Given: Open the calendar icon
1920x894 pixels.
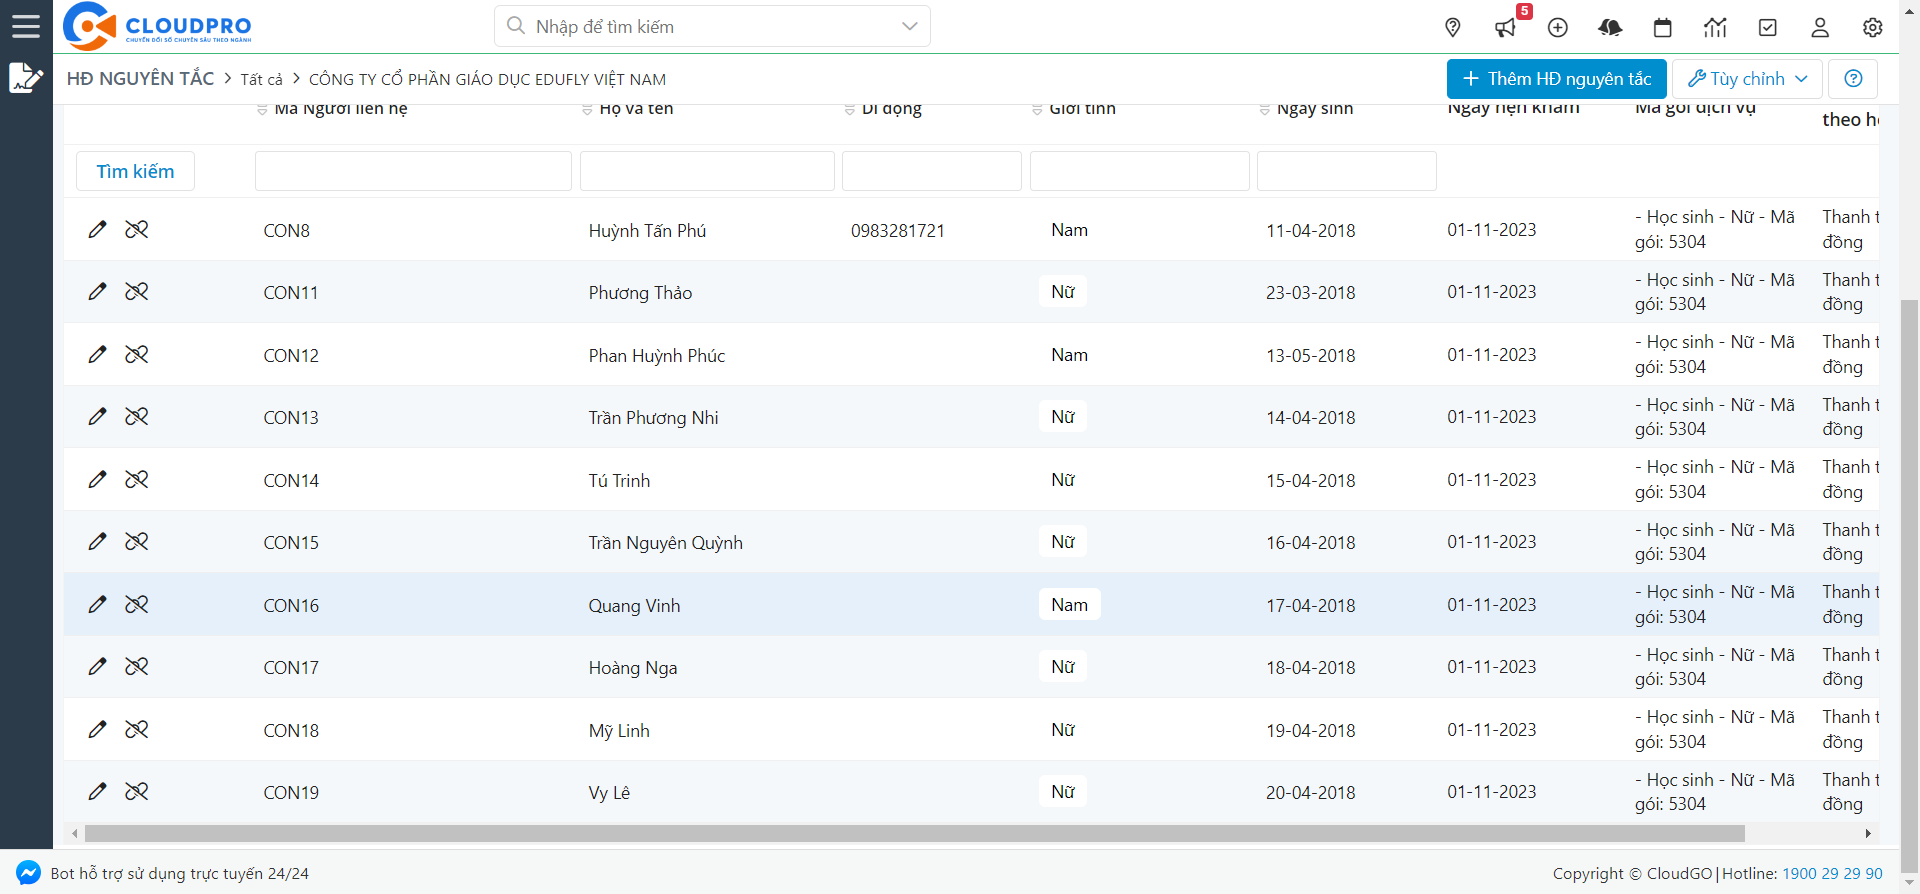Looking at the screenshot, I should [x=1663, y=27].
